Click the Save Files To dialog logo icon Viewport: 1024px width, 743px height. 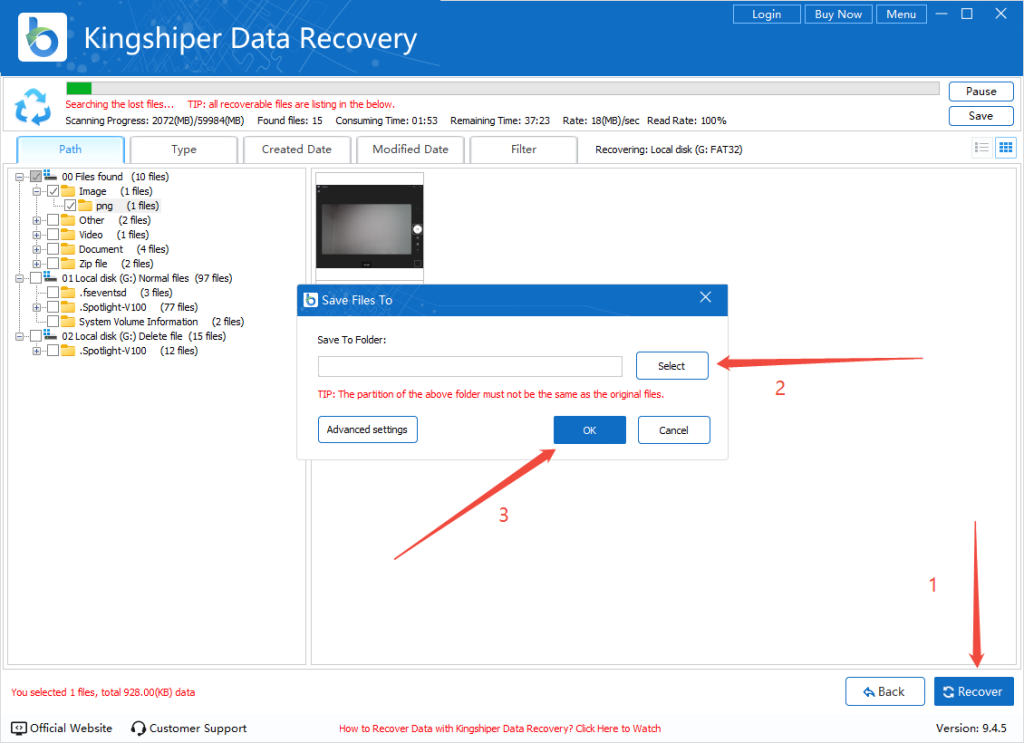point(311,300)
